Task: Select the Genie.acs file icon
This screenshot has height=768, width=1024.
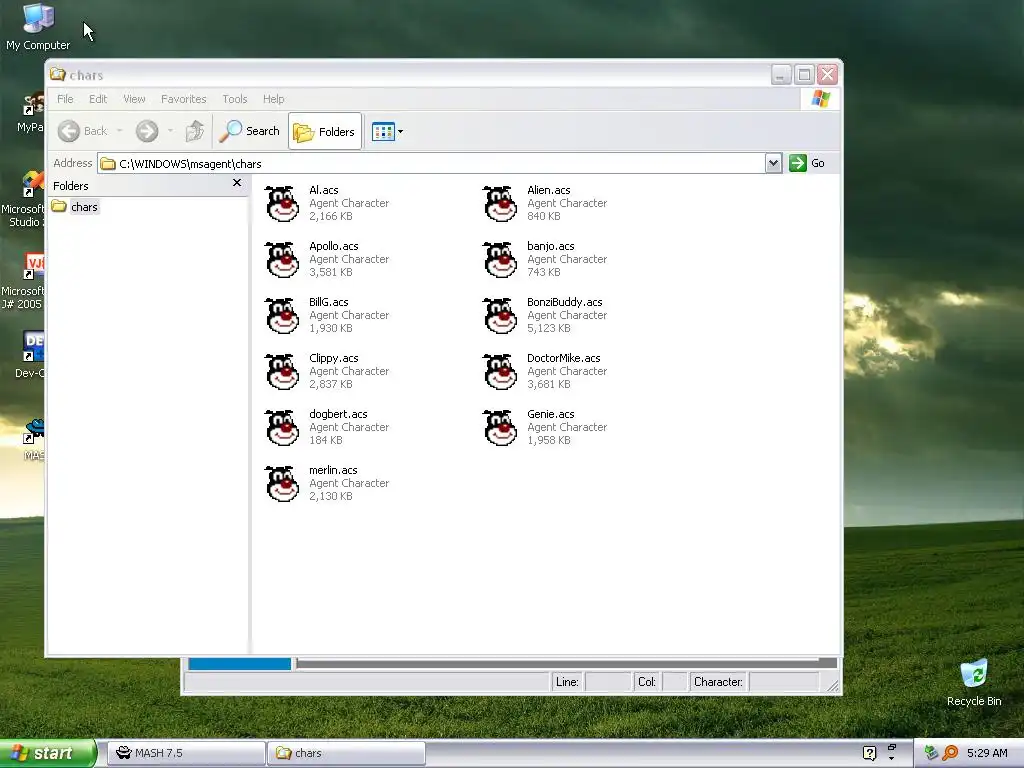Action: tap(500, 428)
